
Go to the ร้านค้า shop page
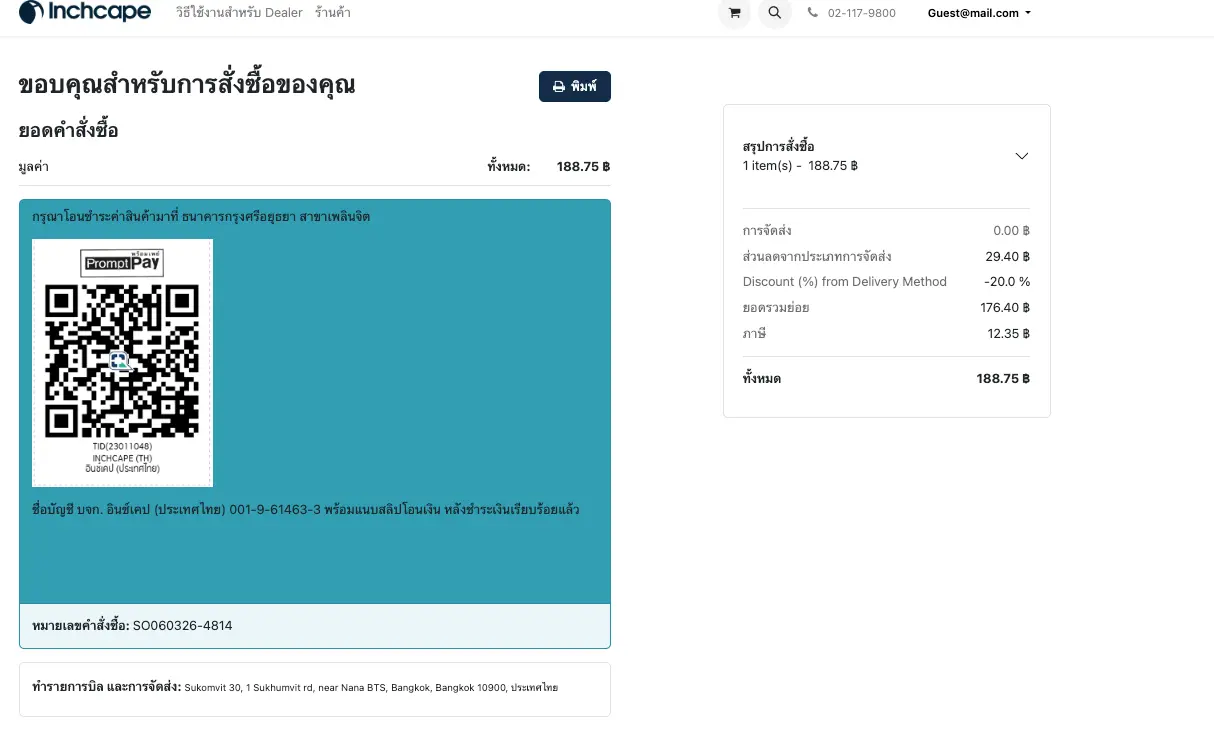point(332,13)
